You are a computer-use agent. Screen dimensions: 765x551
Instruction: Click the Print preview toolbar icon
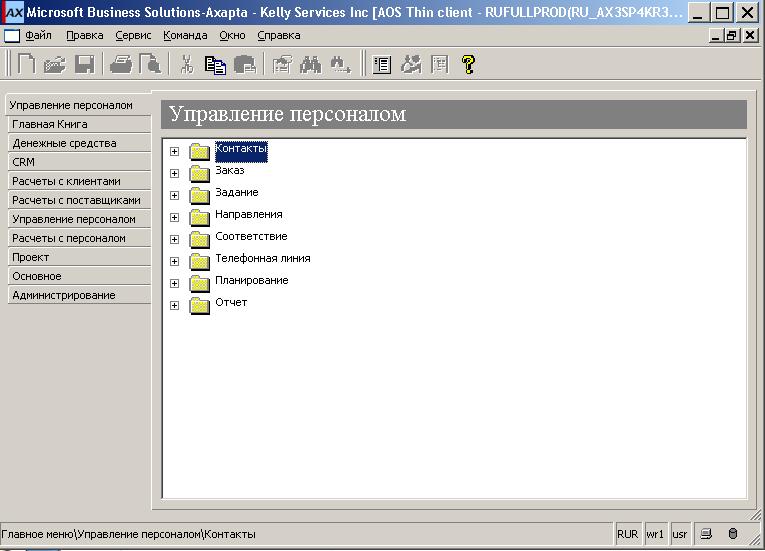pyautogui.click(x=150, y=64)
